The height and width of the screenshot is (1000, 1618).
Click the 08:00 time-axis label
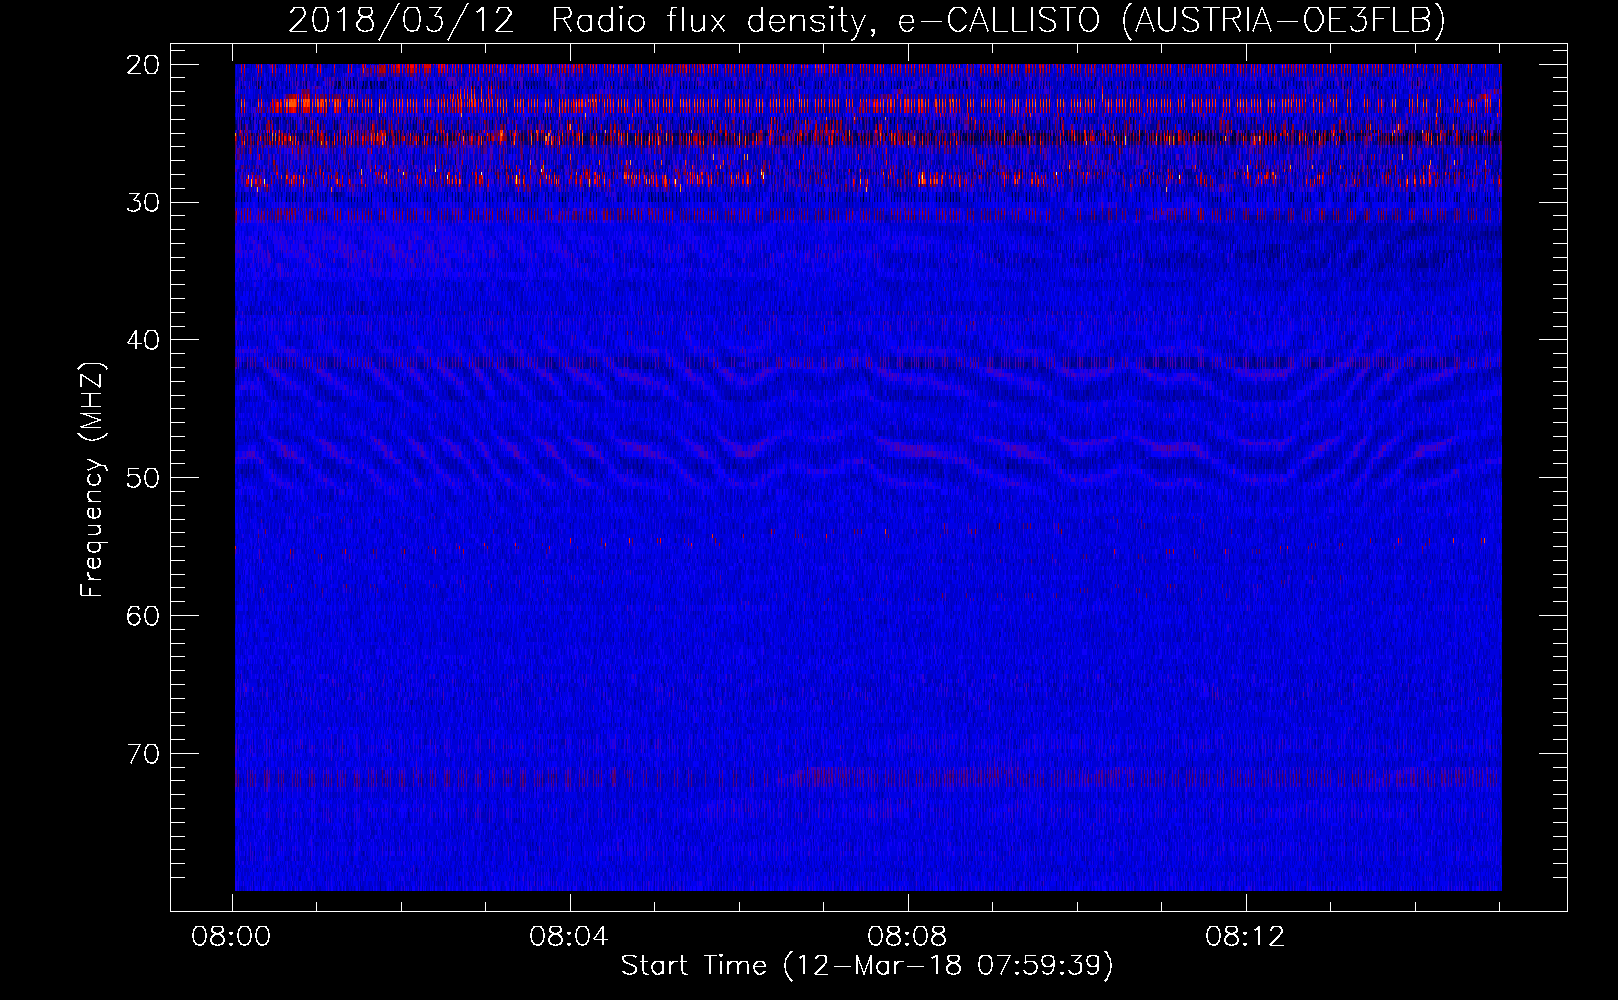click(232, 937)
